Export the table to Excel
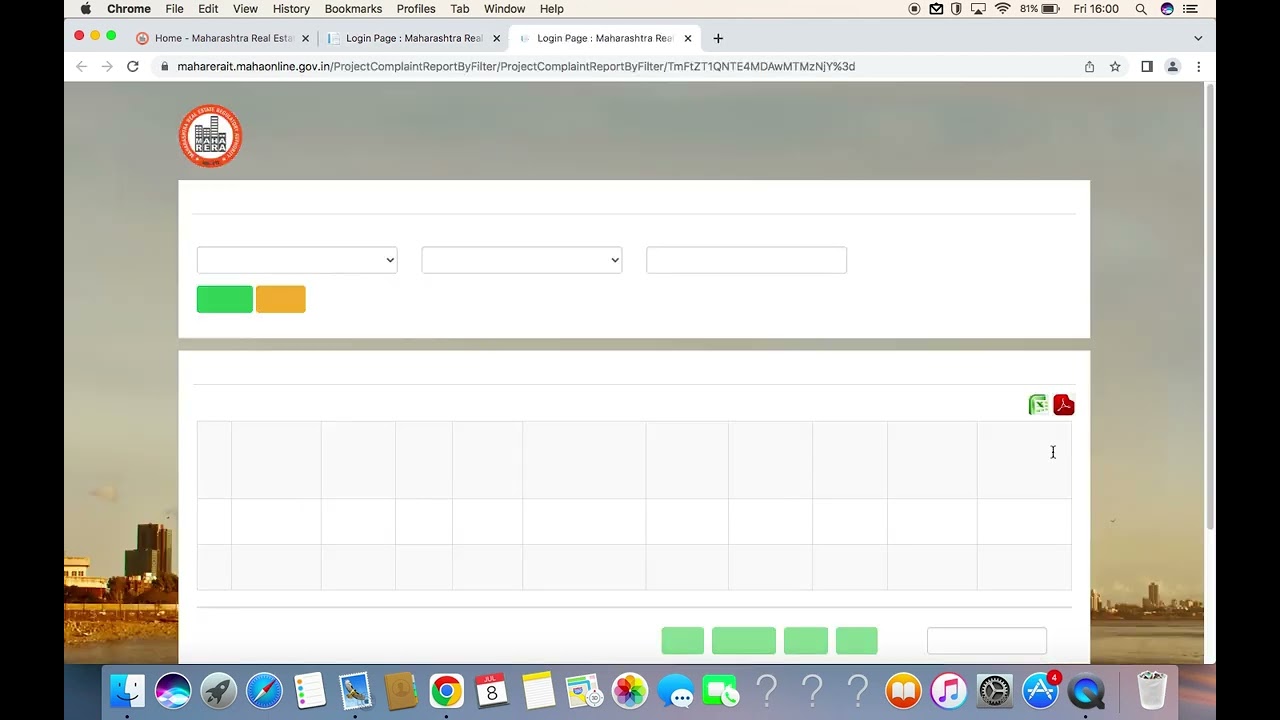The width and height of the screenshot is (1280, 720). 1038,405
